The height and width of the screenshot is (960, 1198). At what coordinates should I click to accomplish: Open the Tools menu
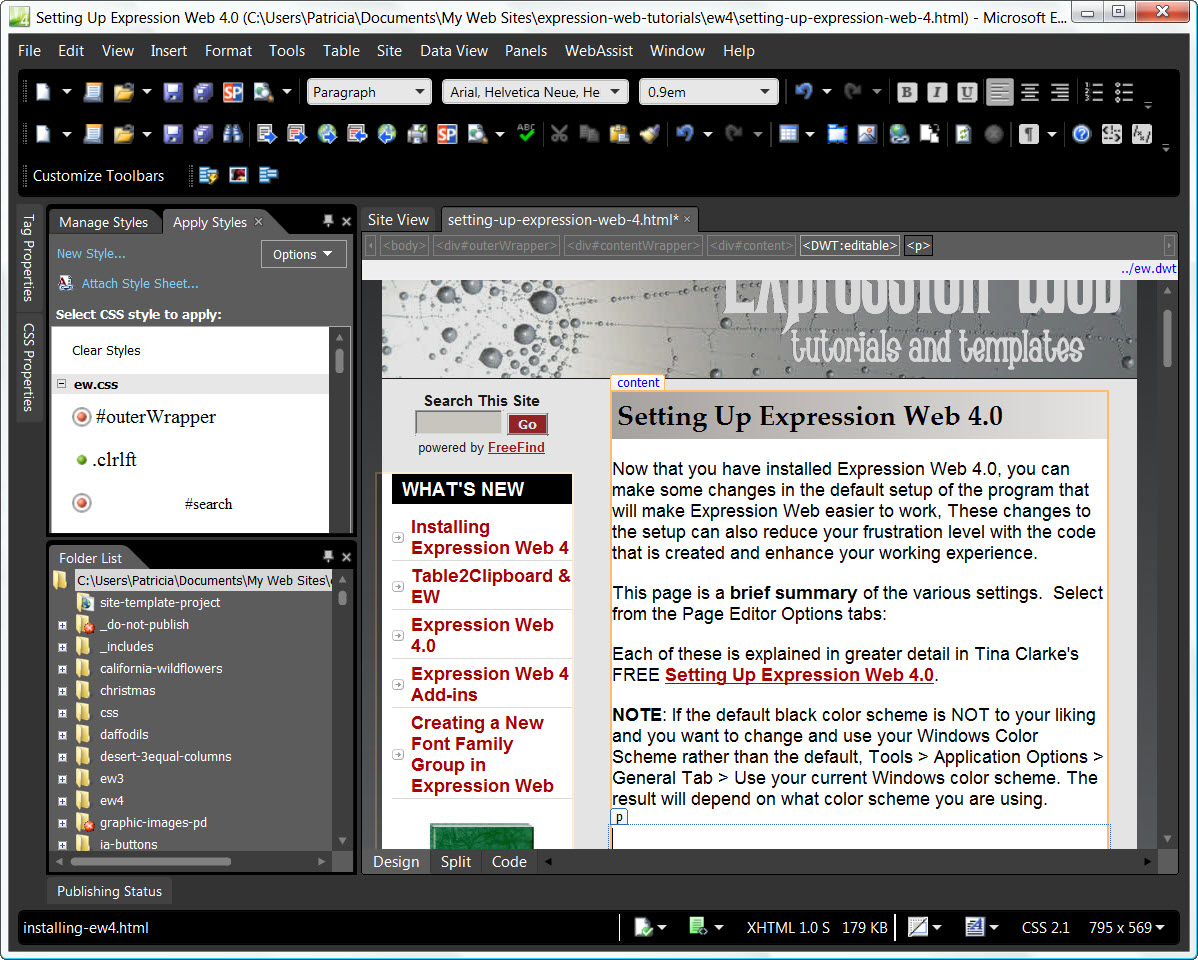coord(287,50)
